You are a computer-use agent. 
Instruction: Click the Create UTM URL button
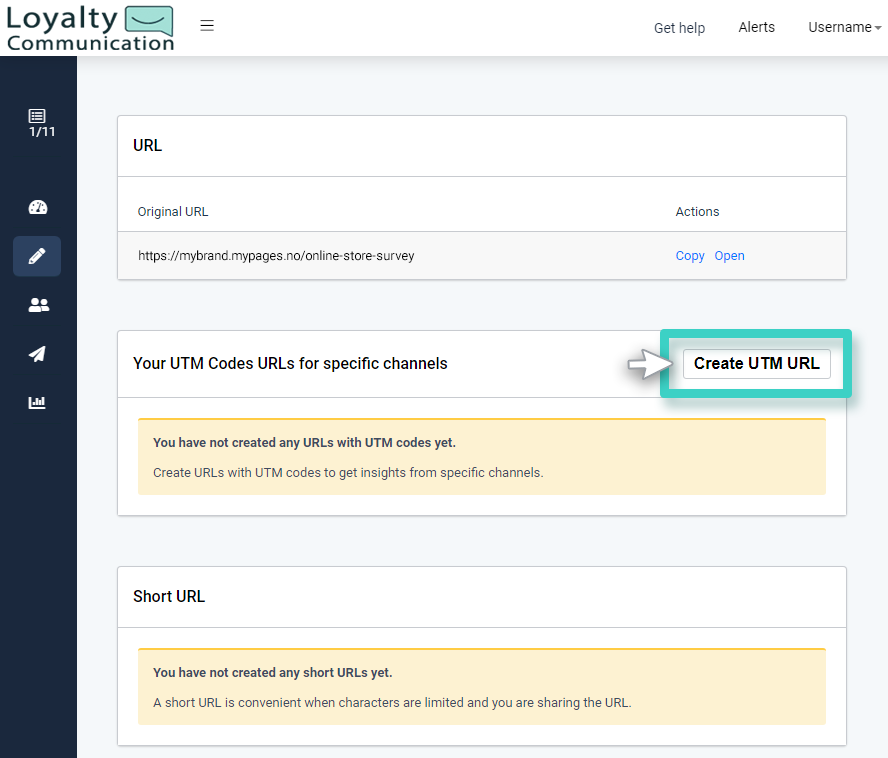point(756,363)
